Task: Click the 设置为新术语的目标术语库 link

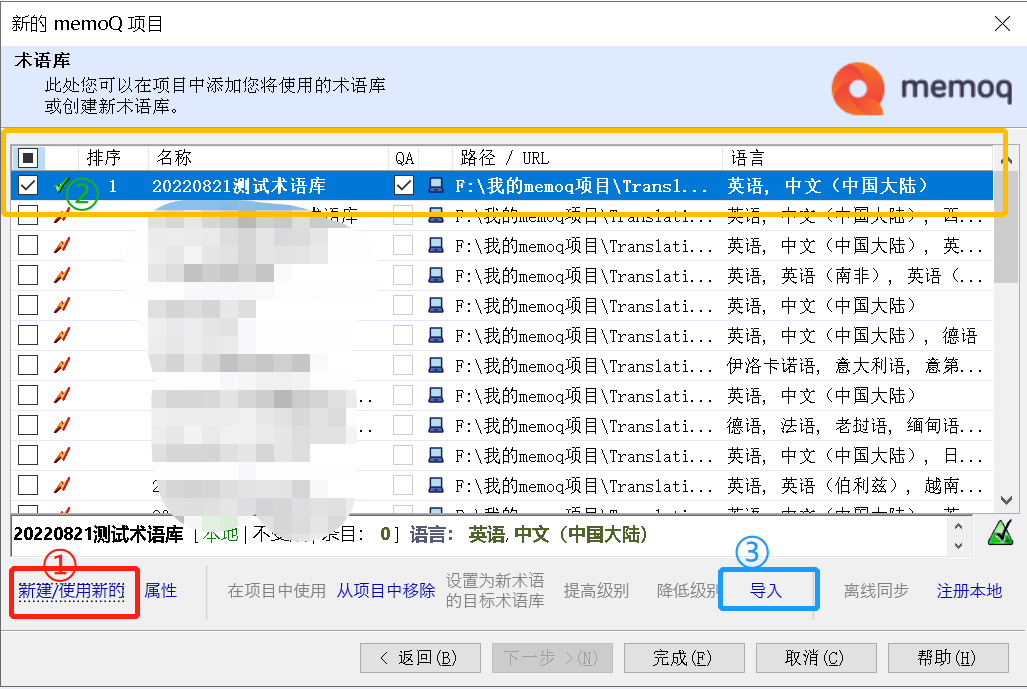Action: coord(495,590)
